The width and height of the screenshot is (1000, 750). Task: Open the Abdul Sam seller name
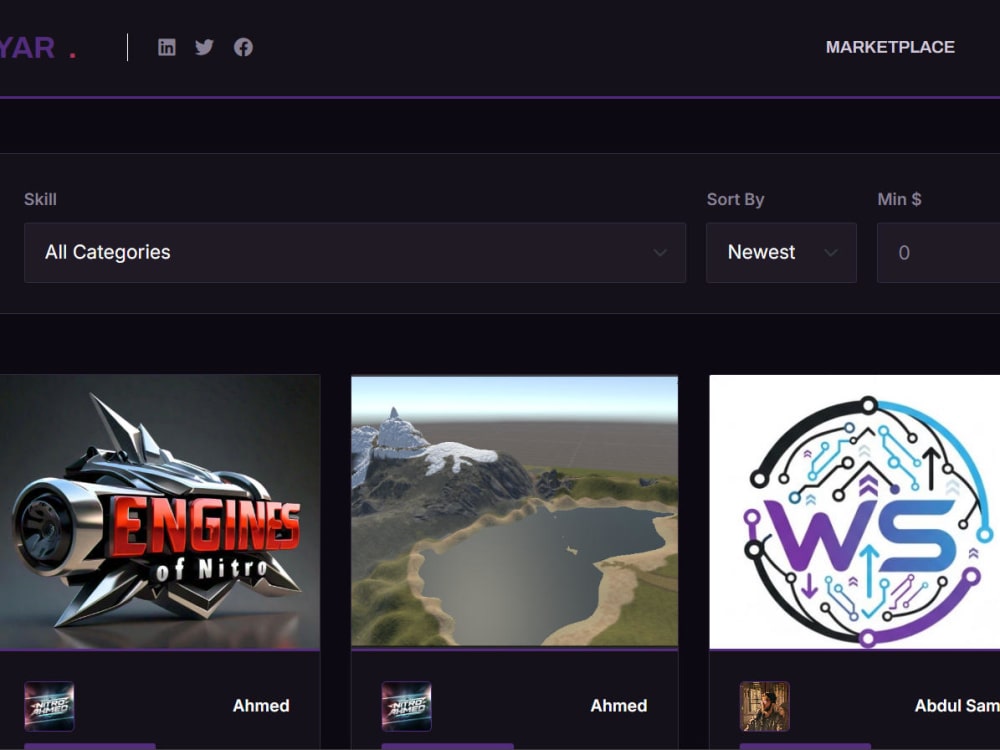957,706
